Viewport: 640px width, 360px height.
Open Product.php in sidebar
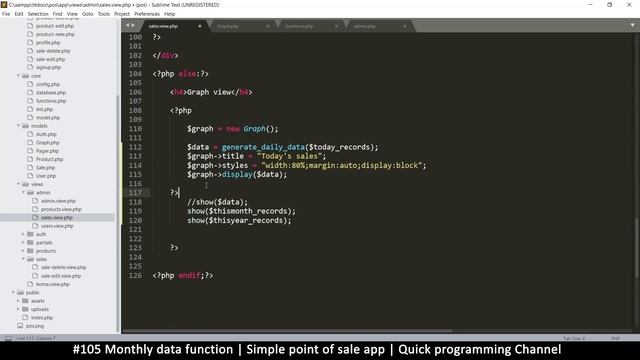click(49, 159)
